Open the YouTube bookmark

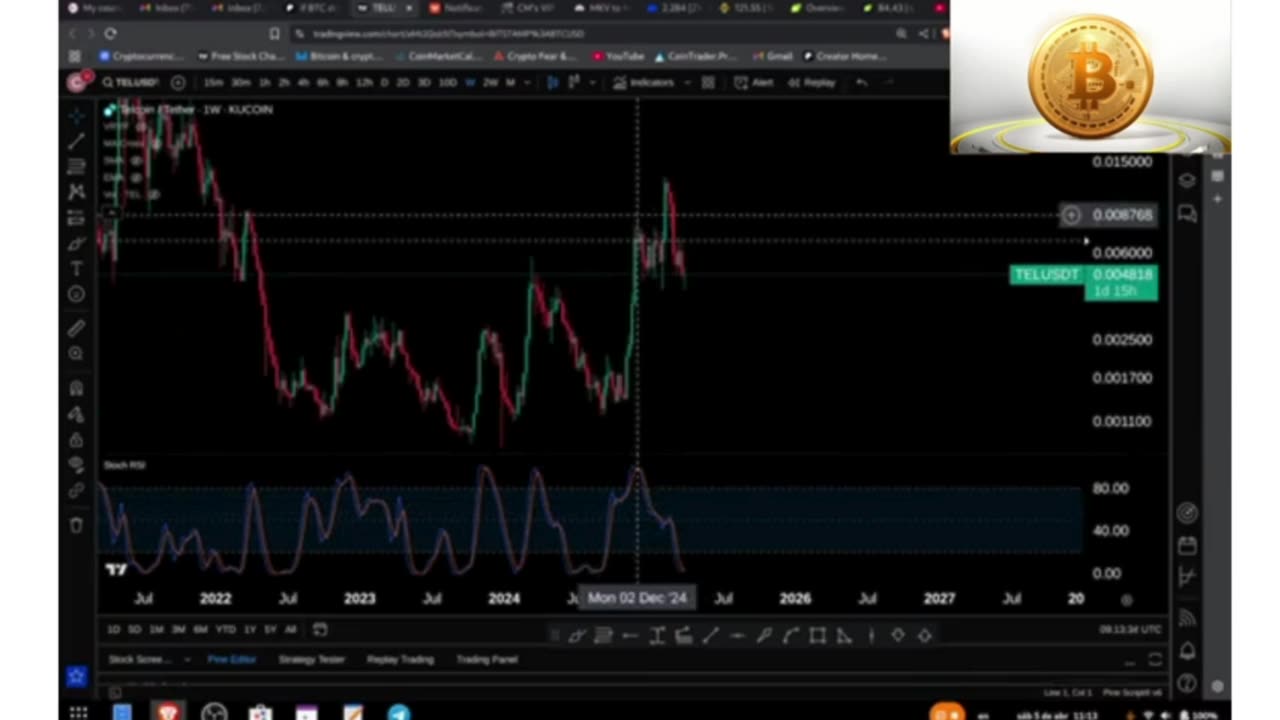click(617, 56)
